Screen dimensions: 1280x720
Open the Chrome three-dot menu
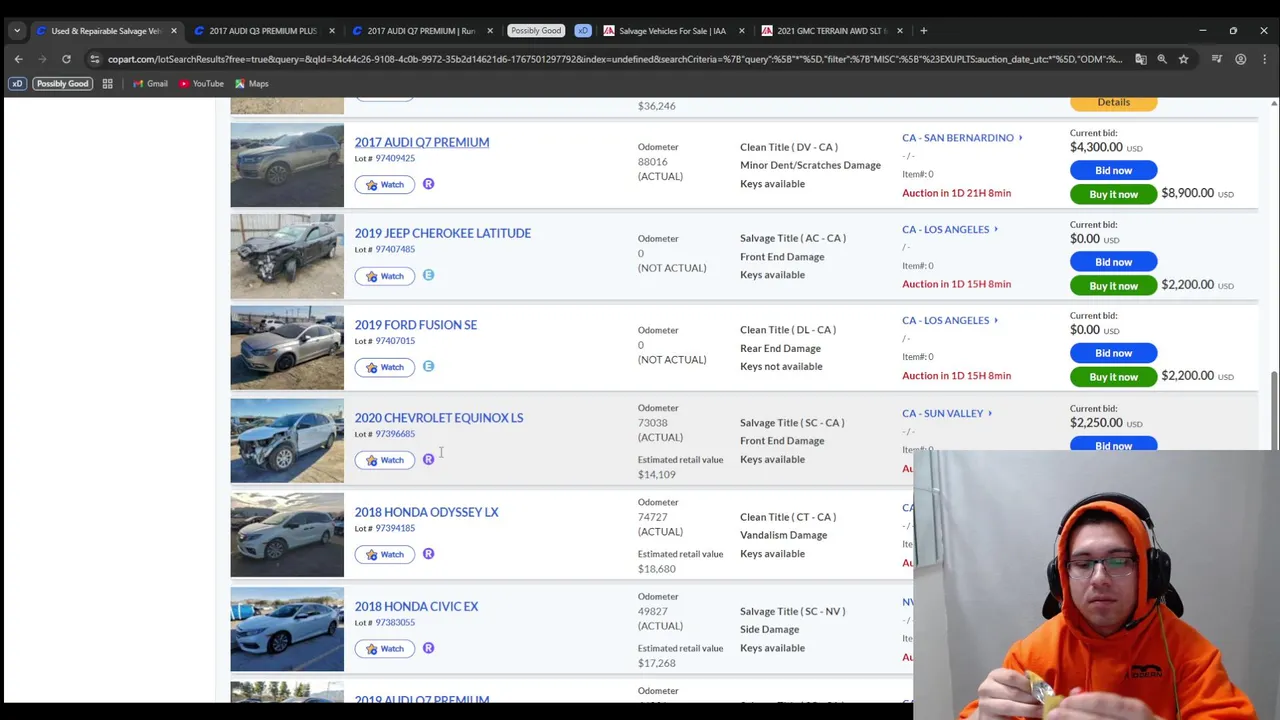[1264, 59]
